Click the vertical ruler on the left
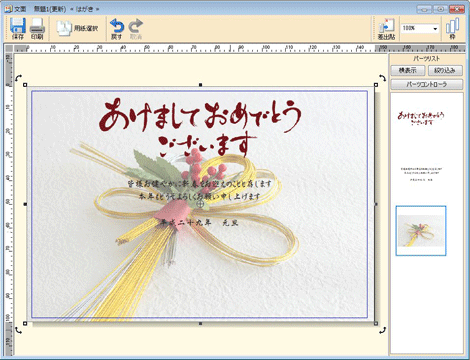The width and height of the screenshot is (470, 360). point(9,204)
